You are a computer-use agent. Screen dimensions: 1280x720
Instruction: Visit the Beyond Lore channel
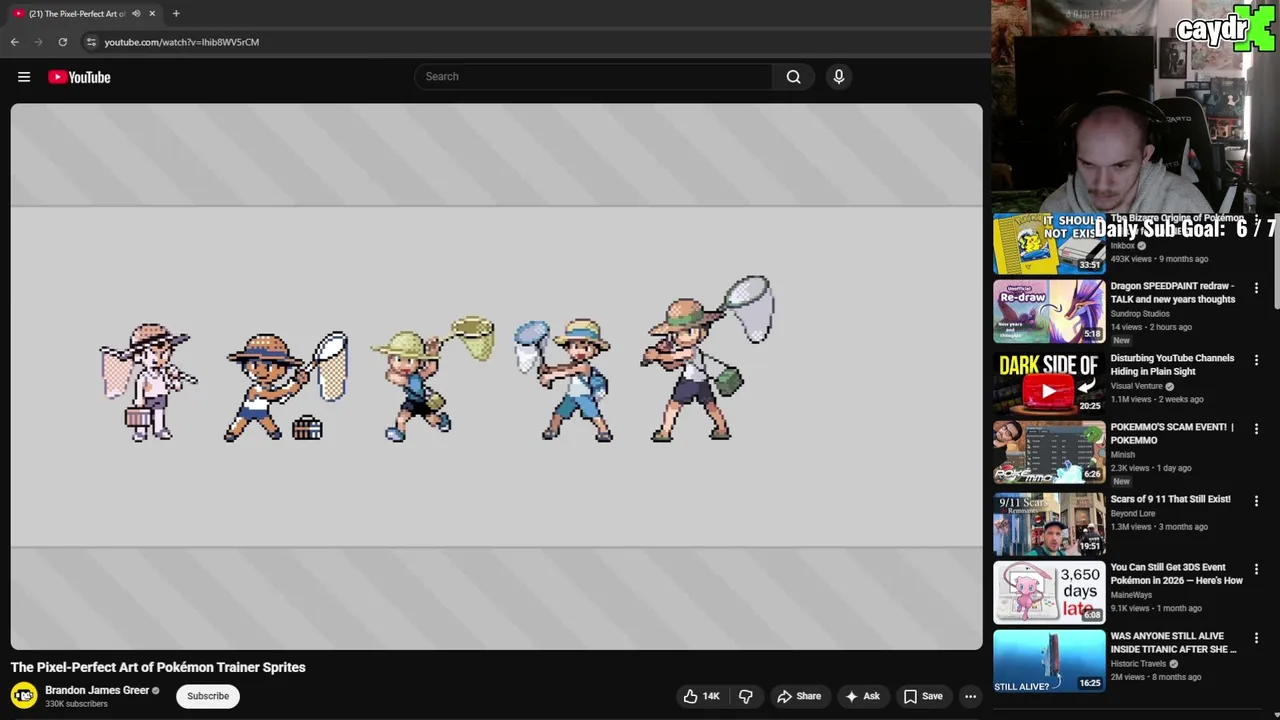[1133, 514]
